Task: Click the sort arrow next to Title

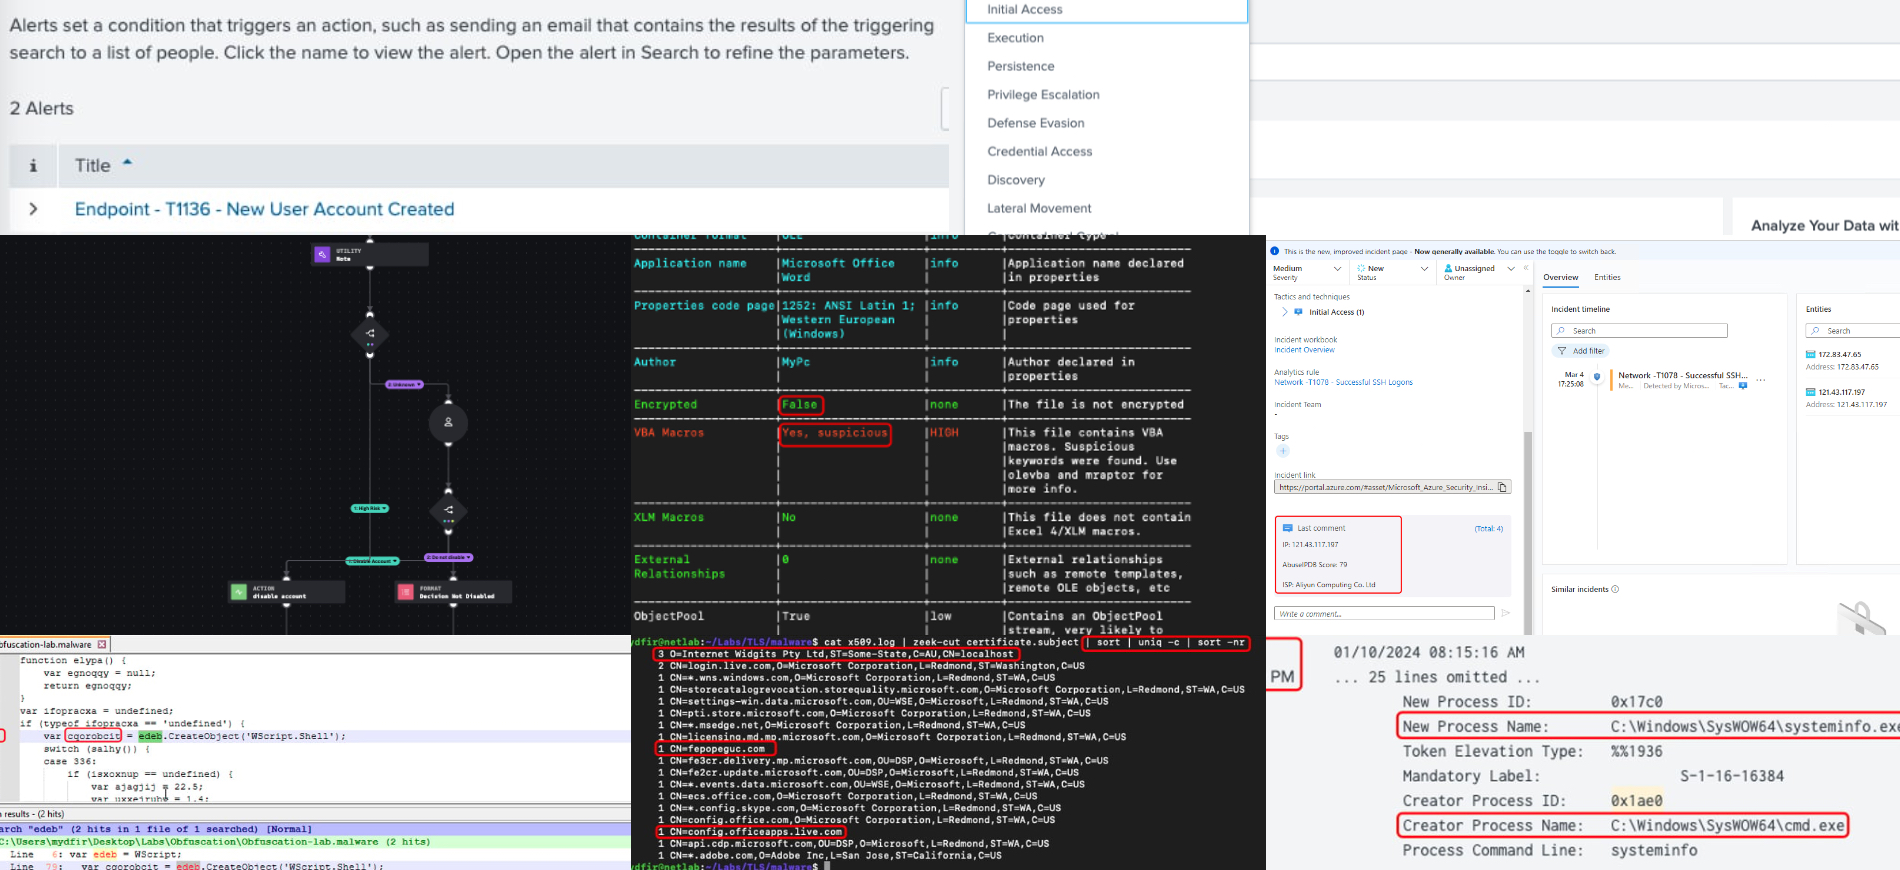Action: [x=127, y=162]
